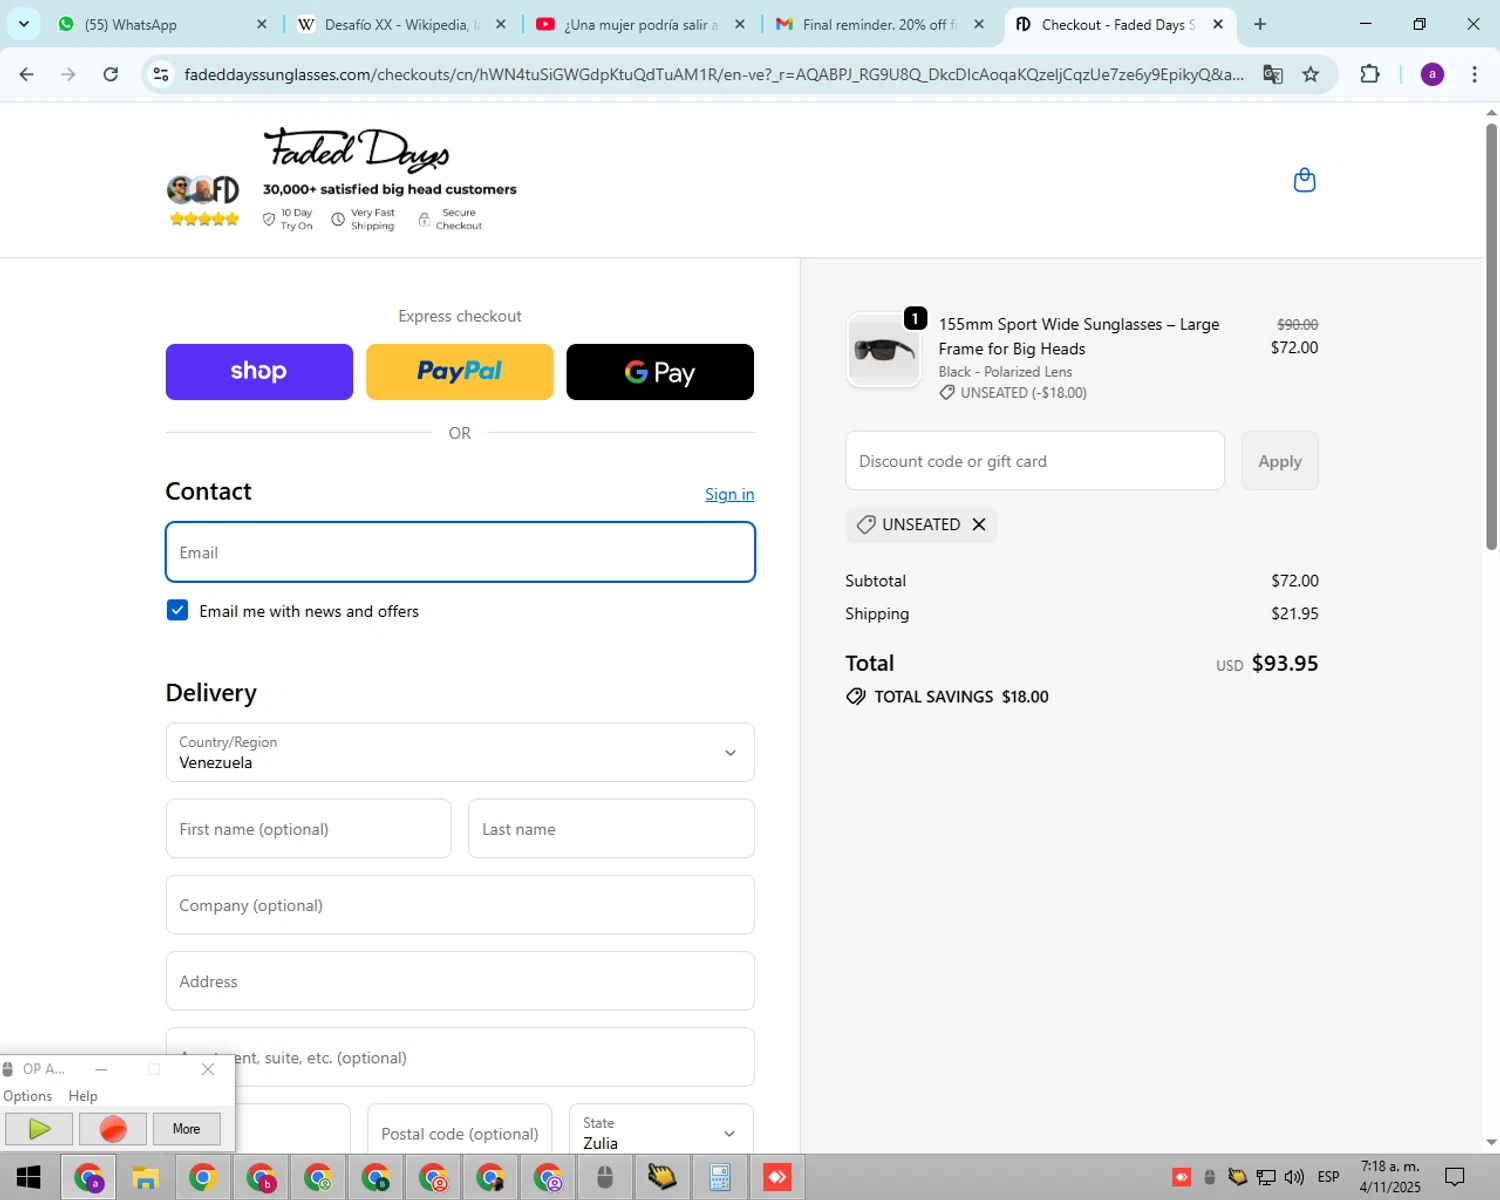Open the browser extensions puzzle icon
The image size is (1500, 1200).
coord(1370,74)
